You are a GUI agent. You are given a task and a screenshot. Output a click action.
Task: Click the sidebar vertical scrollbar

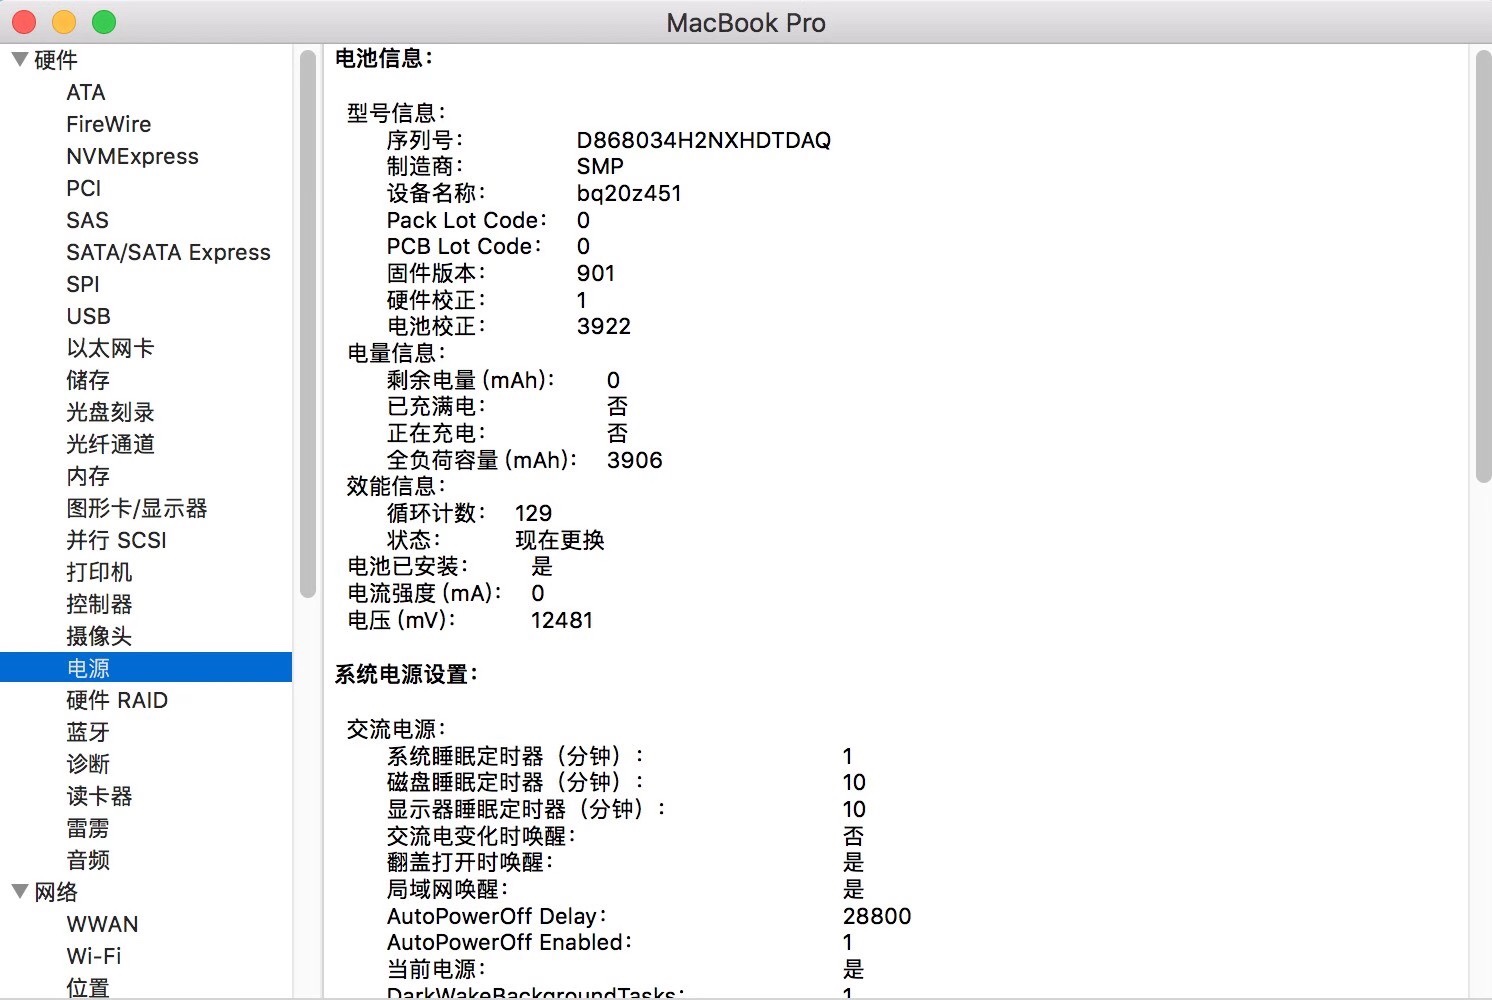click(307, 320)
